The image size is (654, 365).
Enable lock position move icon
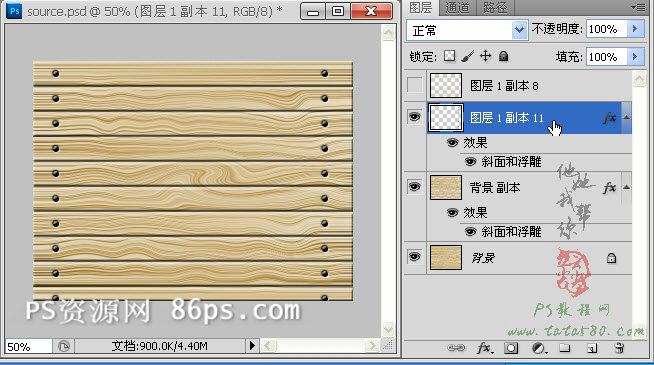point(485,56)
